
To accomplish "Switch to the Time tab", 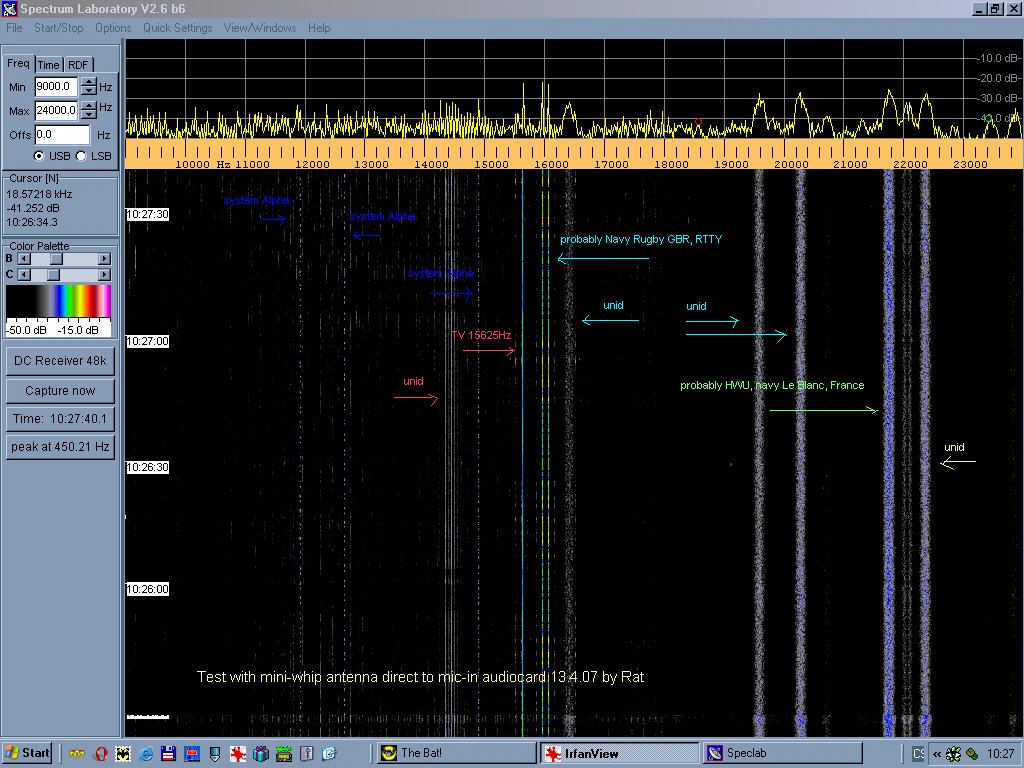I will [48, 65].
